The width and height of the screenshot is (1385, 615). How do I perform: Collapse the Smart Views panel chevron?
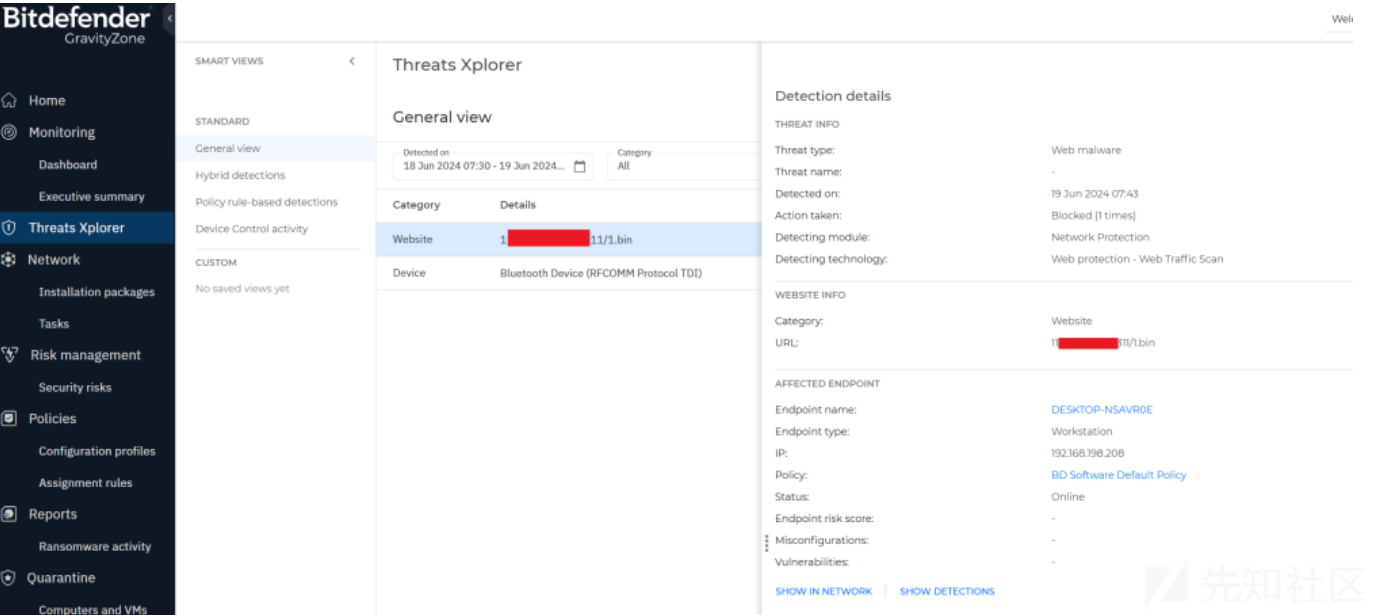pos(352,61)
